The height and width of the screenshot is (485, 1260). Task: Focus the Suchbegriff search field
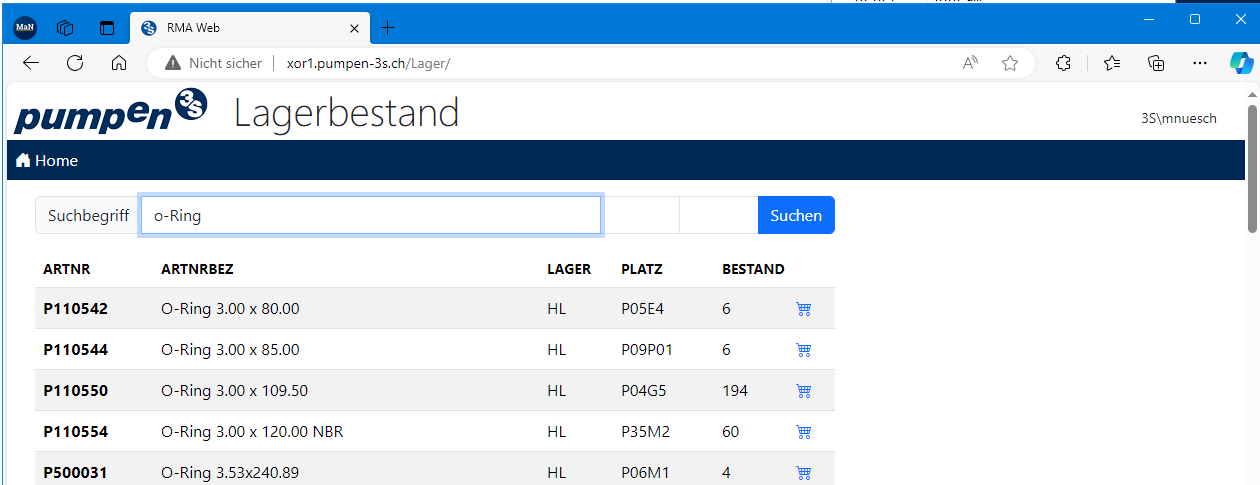pos(371,215)
